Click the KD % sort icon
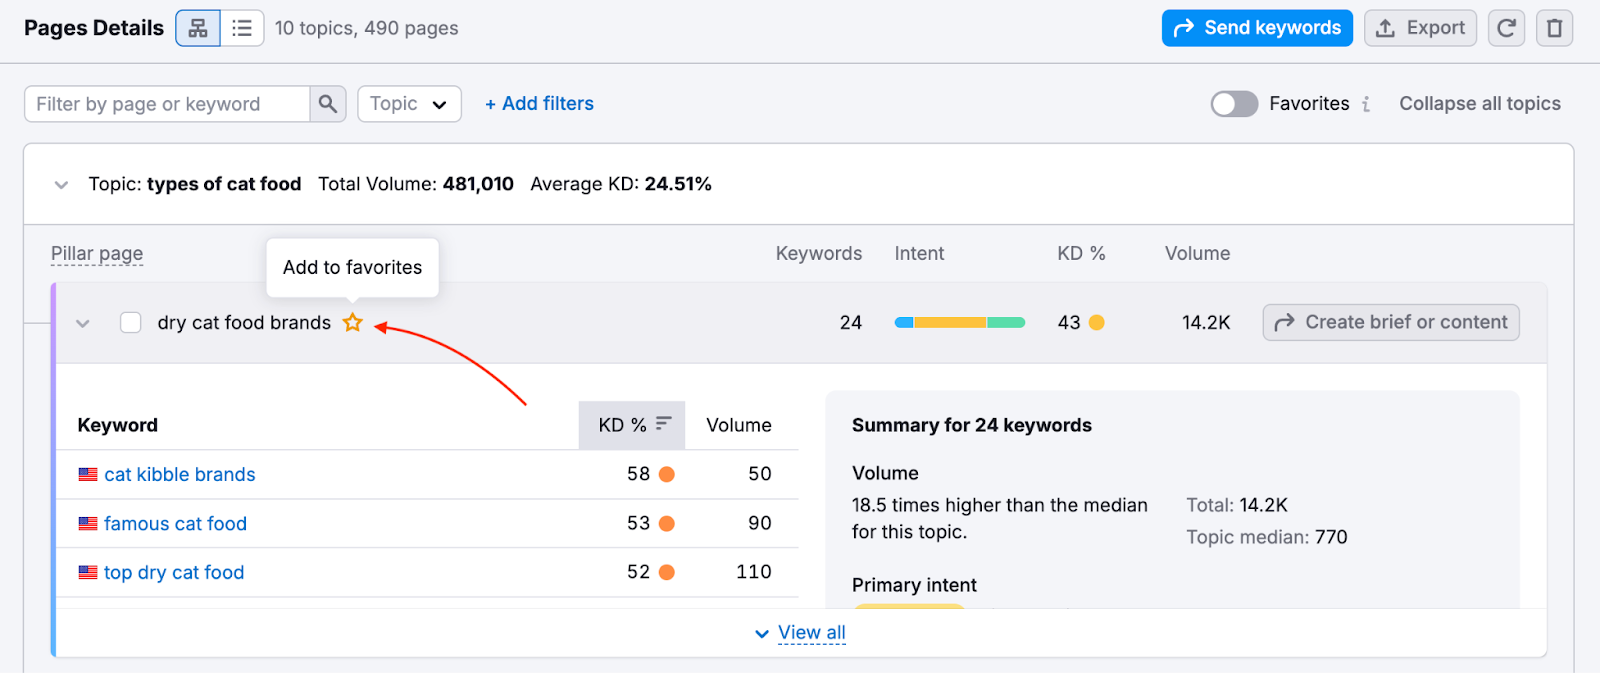 pyautogui.click(x=663, y=424)
